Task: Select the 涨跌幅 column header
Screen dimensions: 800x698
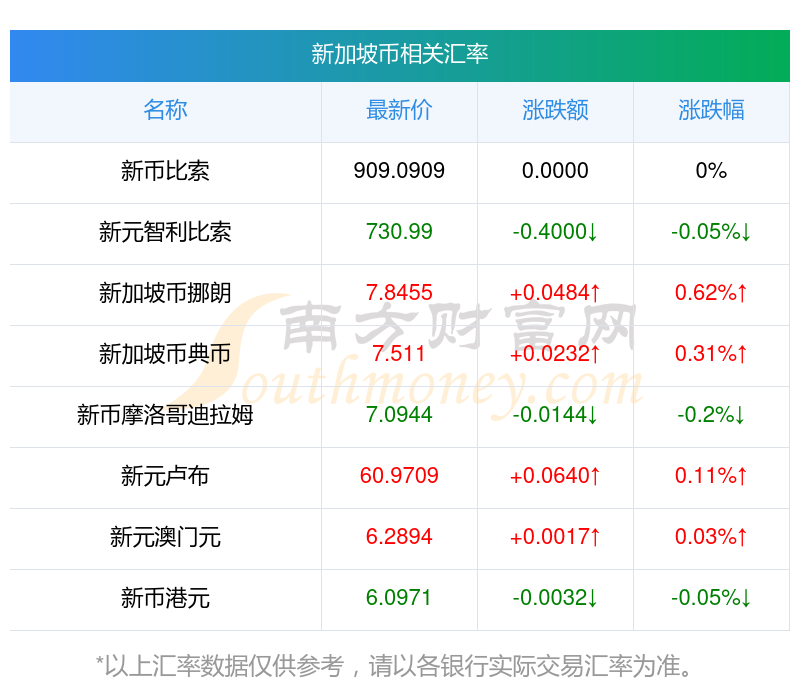Action: 711,110
